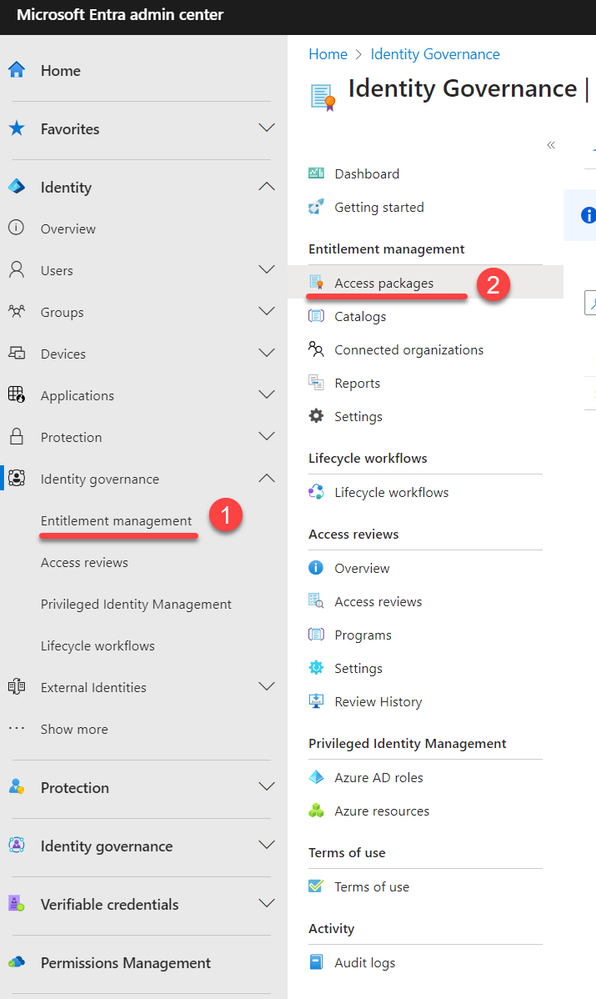Click the Terms of use checkmark icon

tap(316, 886)
